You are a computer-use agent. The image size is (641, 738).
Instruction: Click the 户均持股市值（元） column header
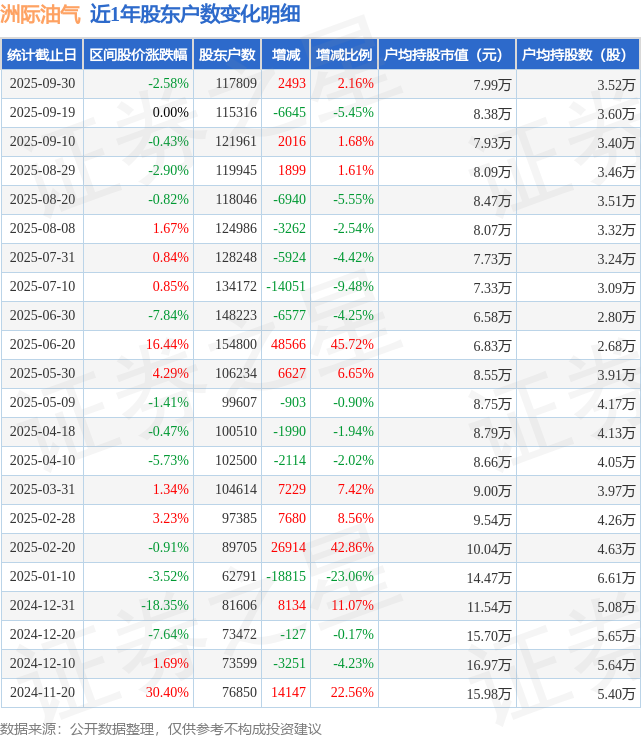pyautogui.click(x=446, y=55)
